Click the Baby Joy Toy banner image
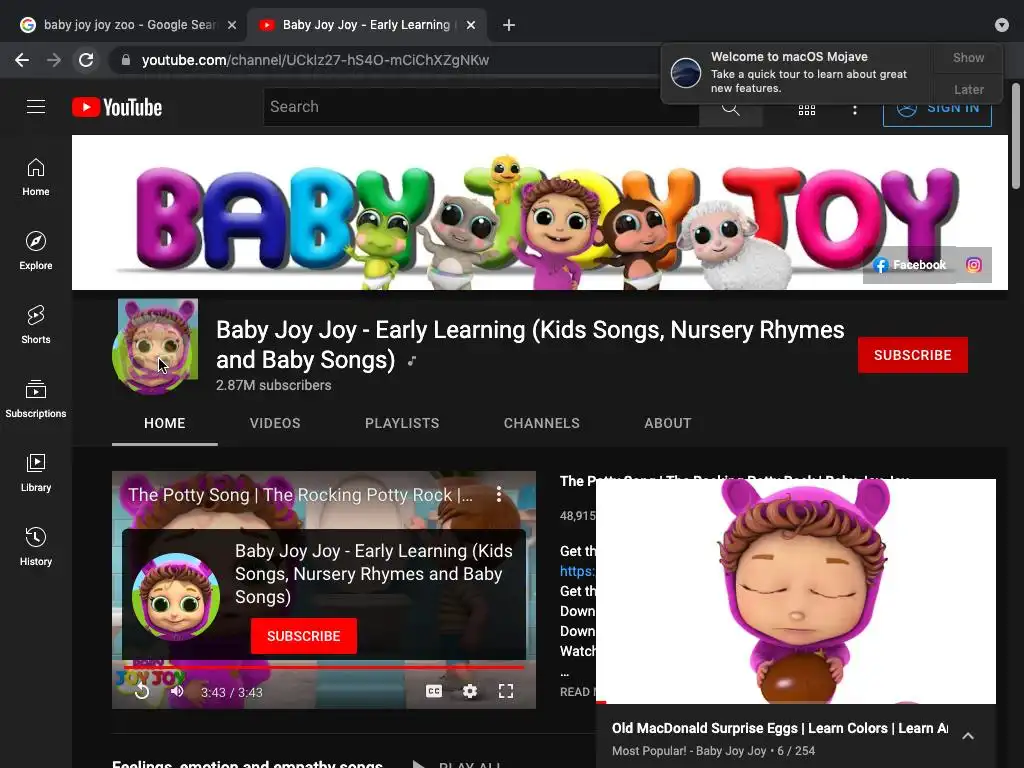This screenshot has width=1024, height=768. point(539,212)
